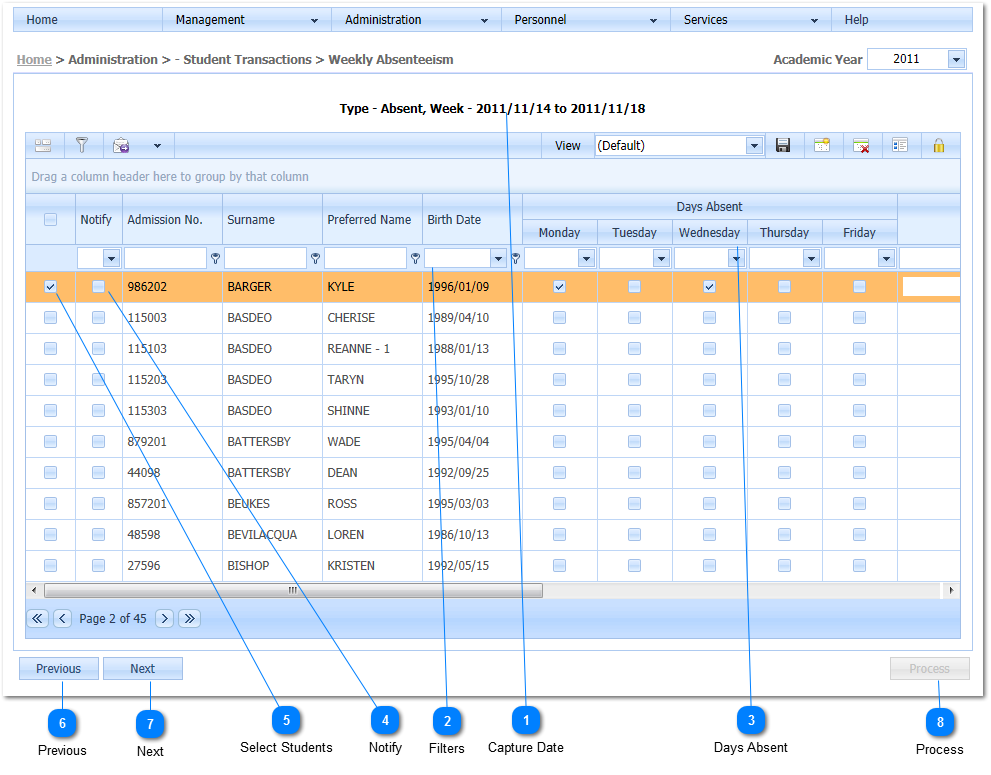Screen dimensions: 991x775
Task: Click the save view floppy disk icon
Action: 783,145
